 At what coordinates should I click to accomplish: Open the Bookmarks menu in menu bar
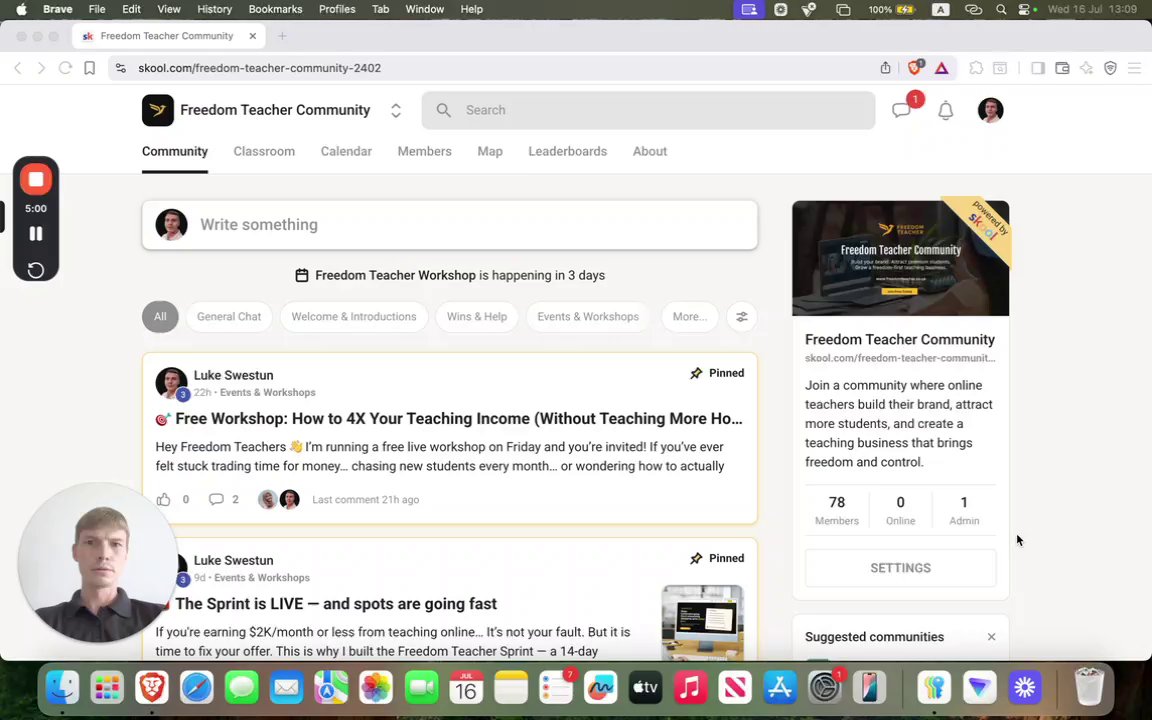pos(276,10)
